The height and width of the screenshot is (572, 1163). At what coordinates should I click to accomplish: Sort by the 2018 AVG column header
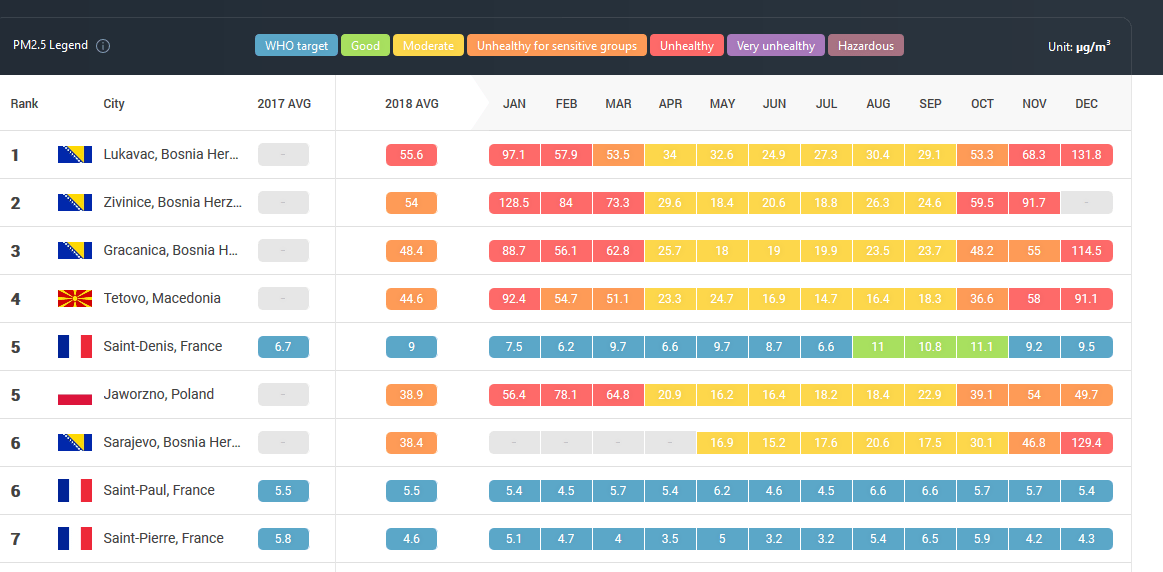[411, 104]
